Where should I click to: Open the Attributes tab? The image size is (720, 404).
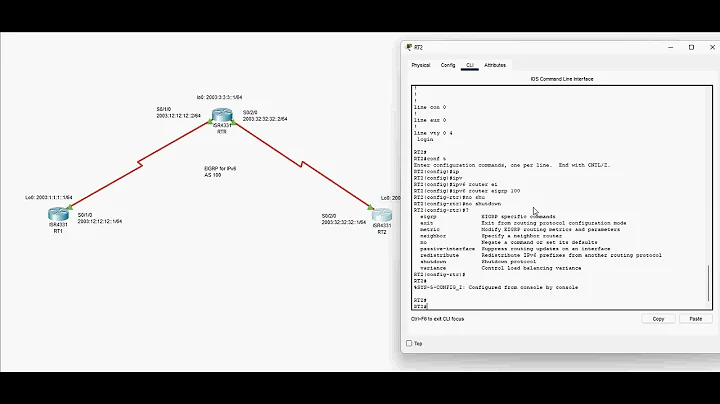click(495, 65)
